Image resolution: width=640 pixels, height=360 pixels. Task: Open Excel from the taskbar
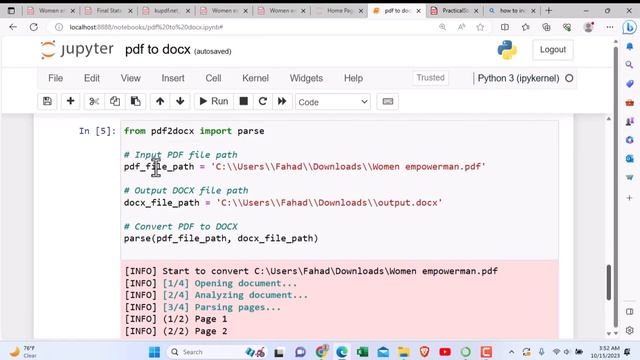[362, 352]
